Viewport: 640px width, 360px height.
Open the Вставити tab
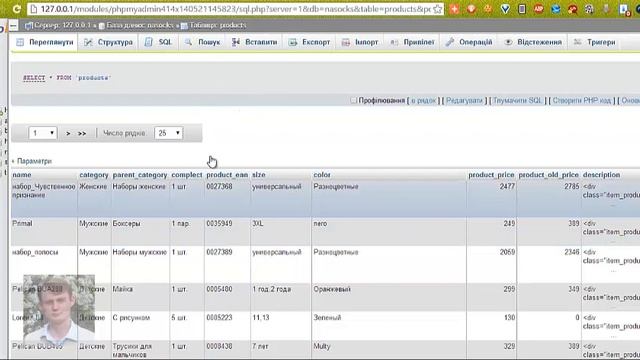coord(255,42)
